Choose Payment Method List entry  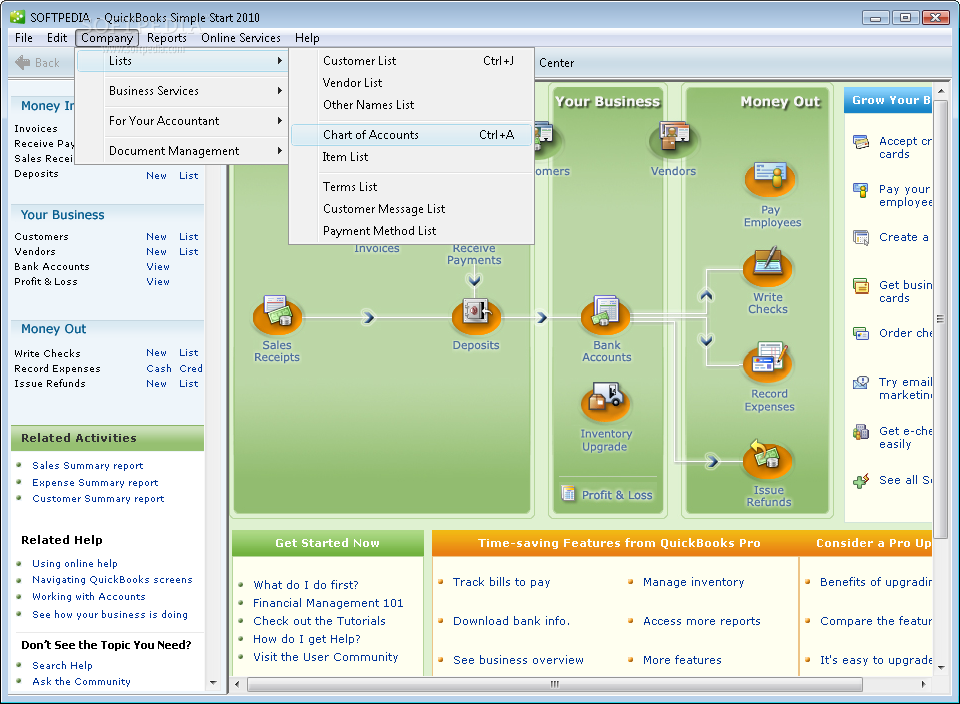411,231
